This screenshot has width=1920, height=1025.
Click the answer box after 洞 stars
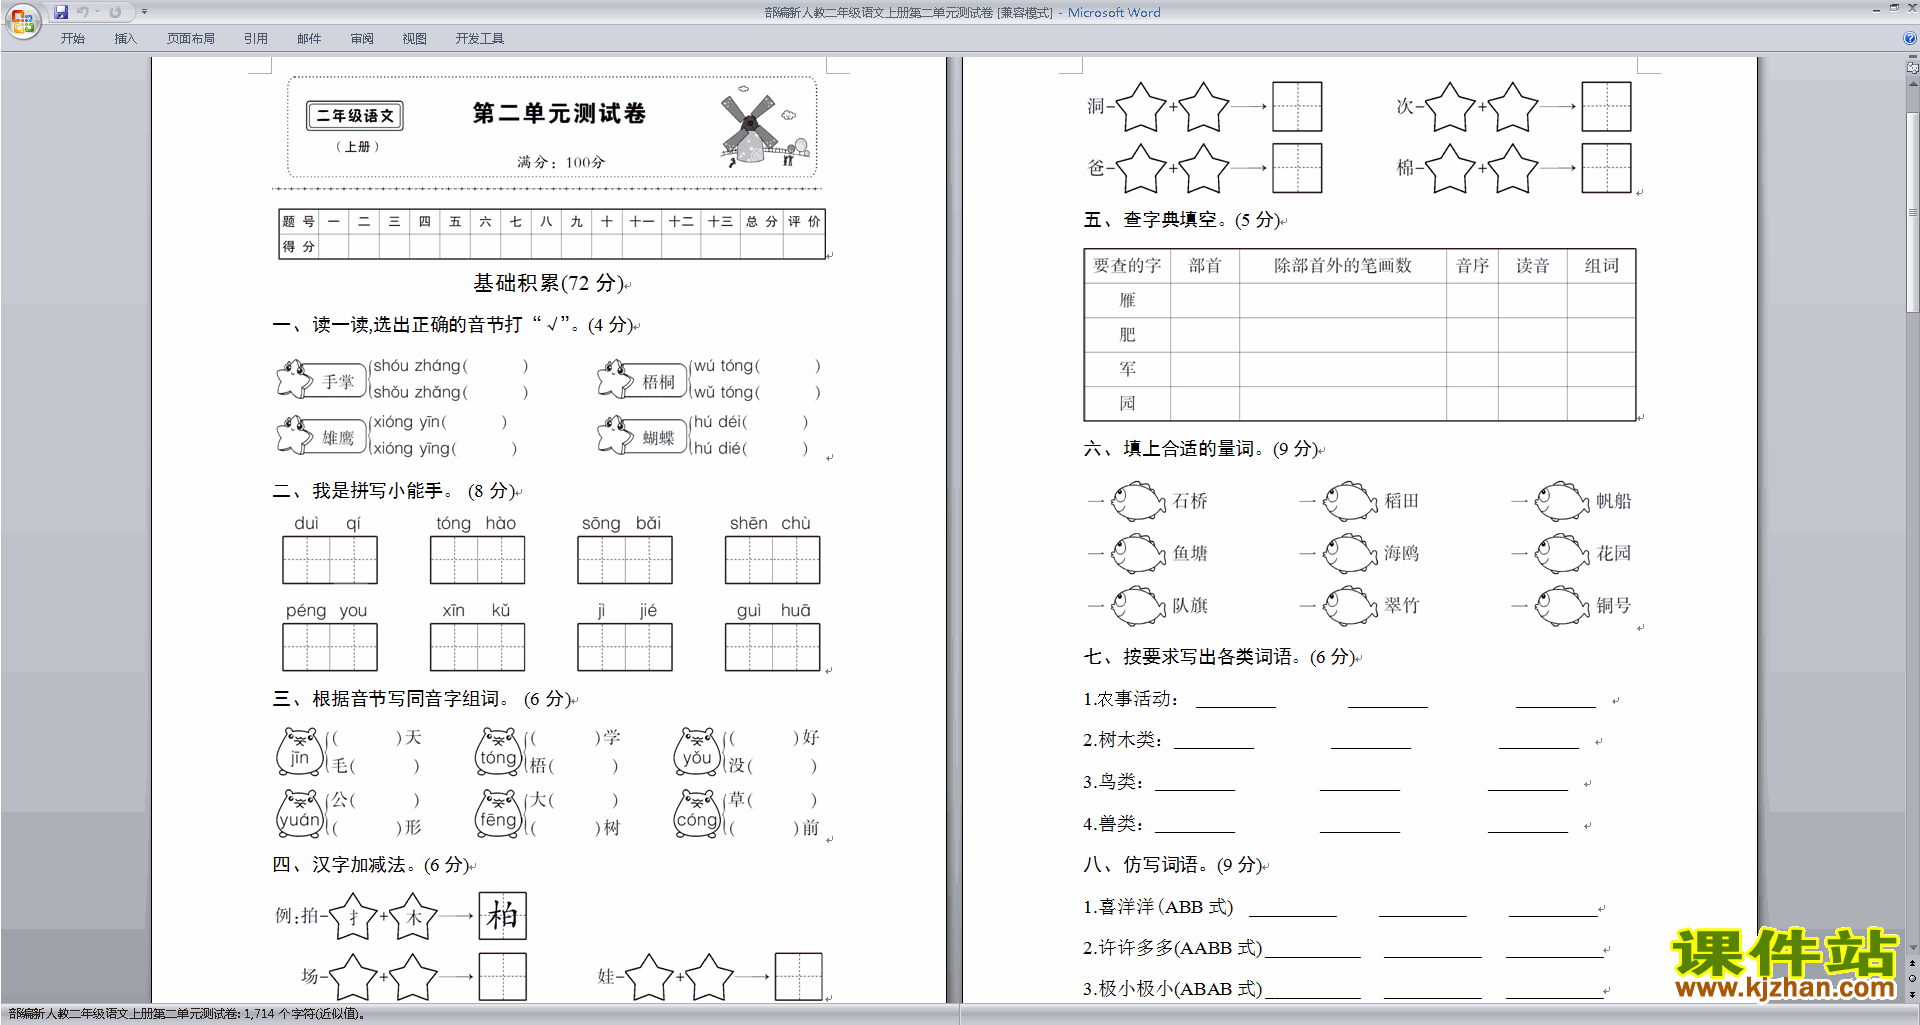(x=1297, y=107)
